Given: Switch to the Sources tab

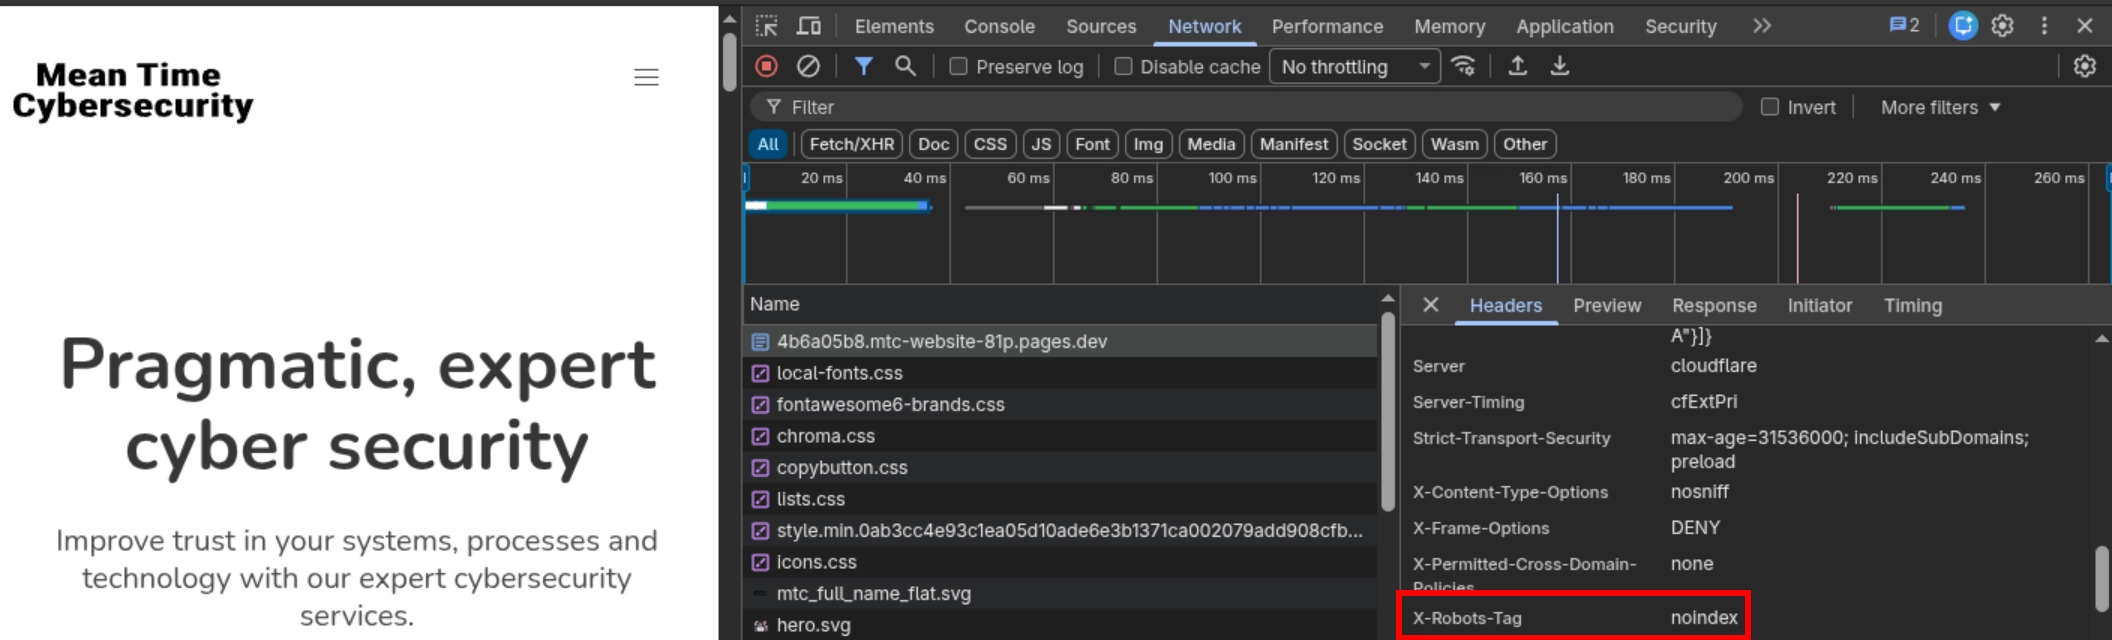Looking at the screenshot, I should tap(1101, 26).
